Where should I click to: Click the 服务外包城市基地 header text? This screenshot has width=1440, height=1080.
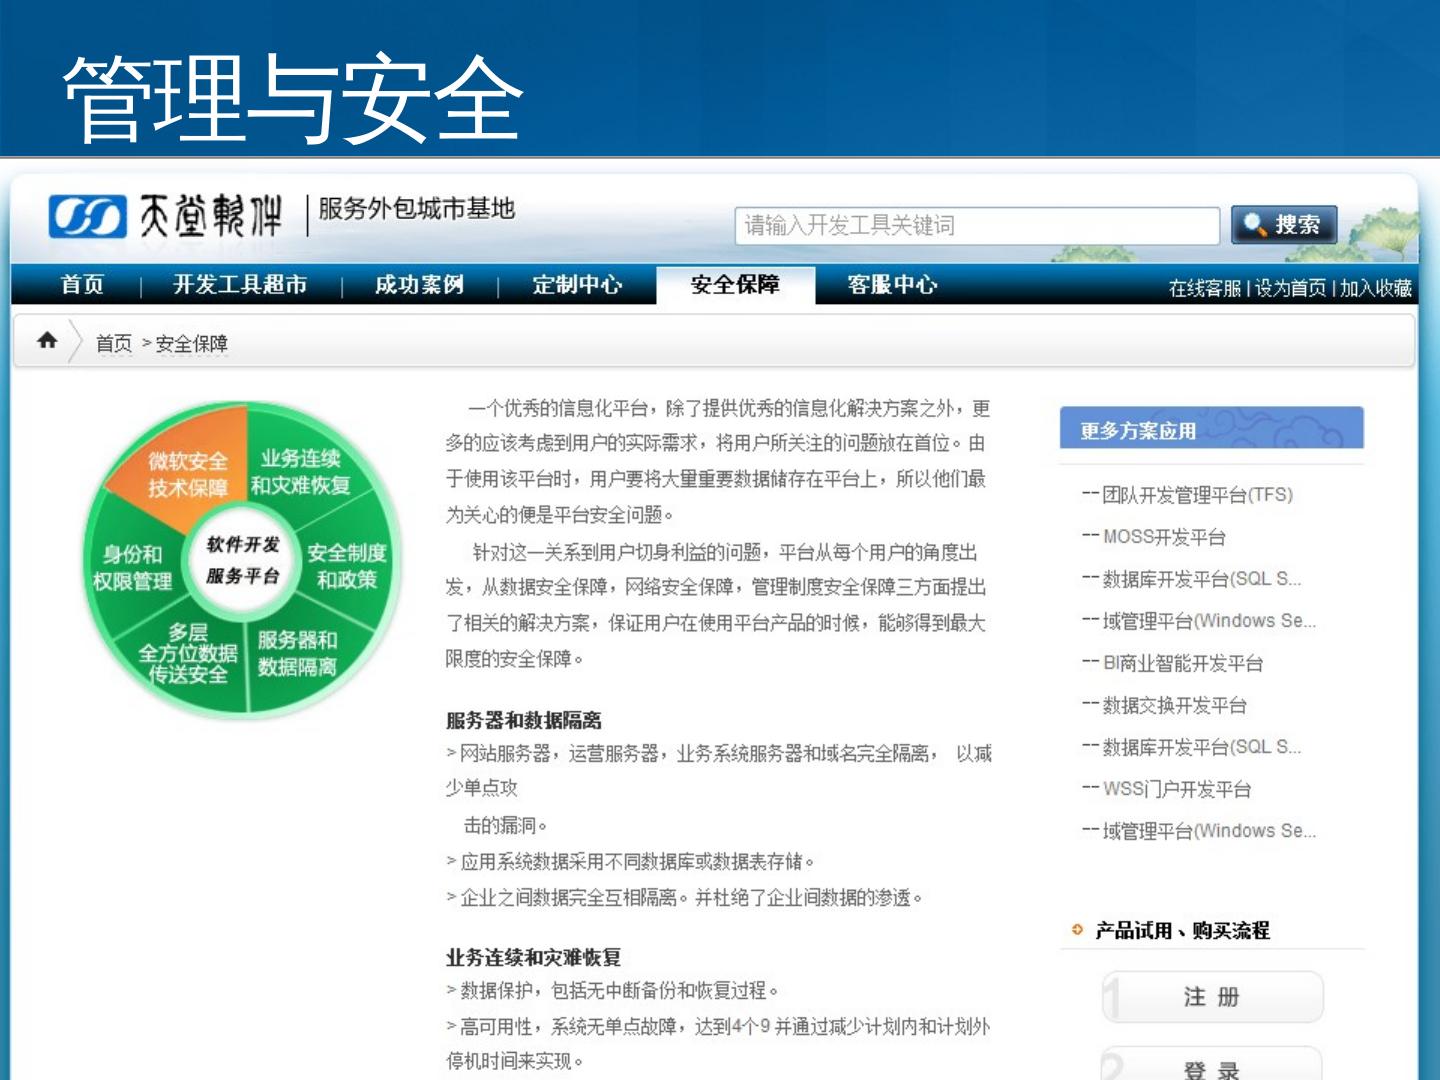(417, 209)
